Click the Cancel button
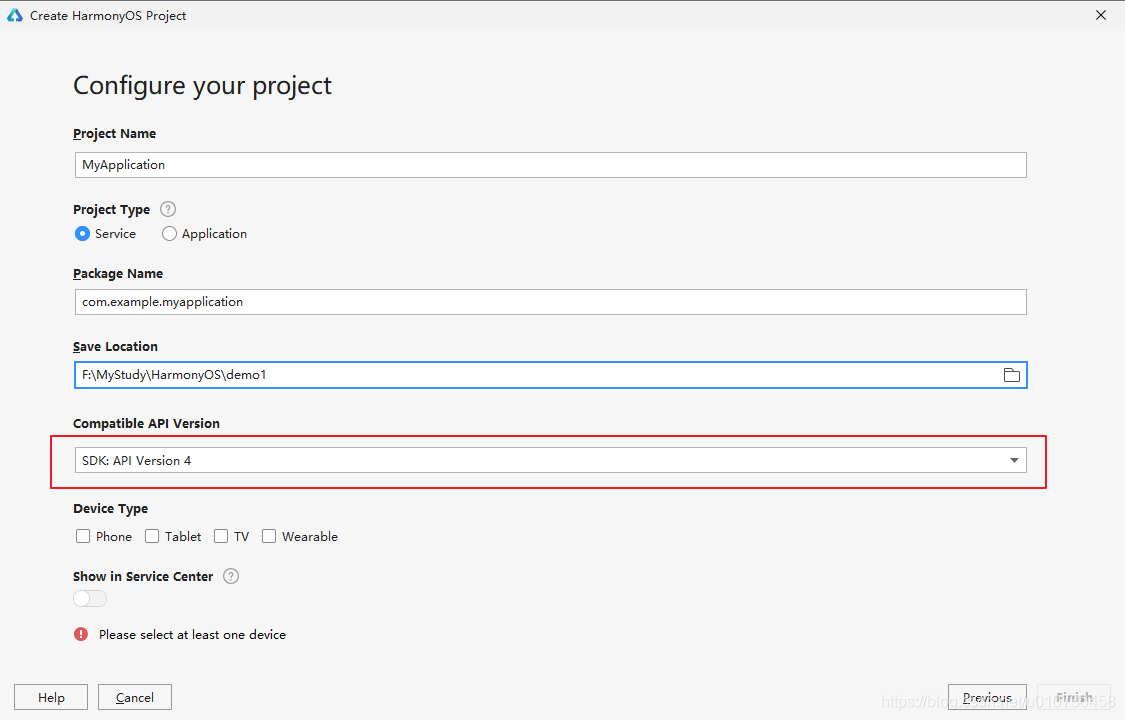Viewport: 1125px width, 720px height. tap(135, 697)
